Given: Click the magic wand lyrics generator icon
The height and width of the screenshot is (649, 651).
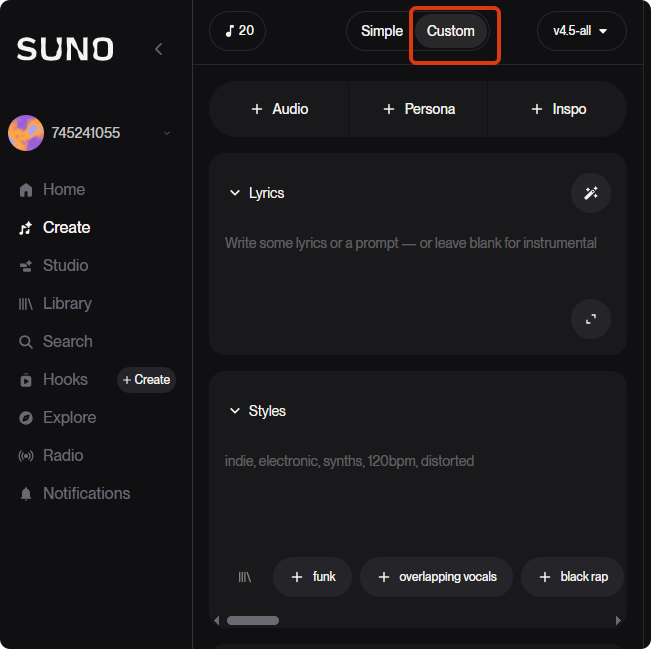Looking at the screenshot, I should coord(590,193).
